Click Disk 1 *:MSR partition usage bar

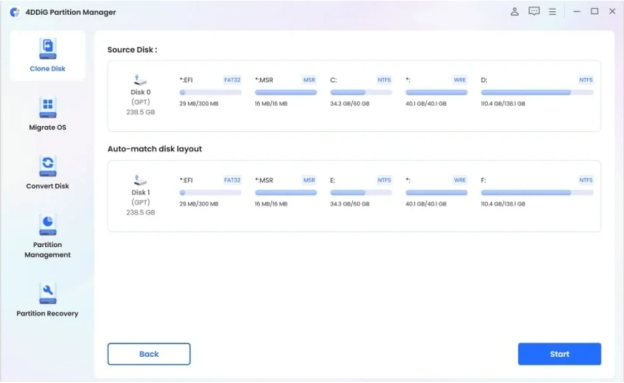point(286,193)
